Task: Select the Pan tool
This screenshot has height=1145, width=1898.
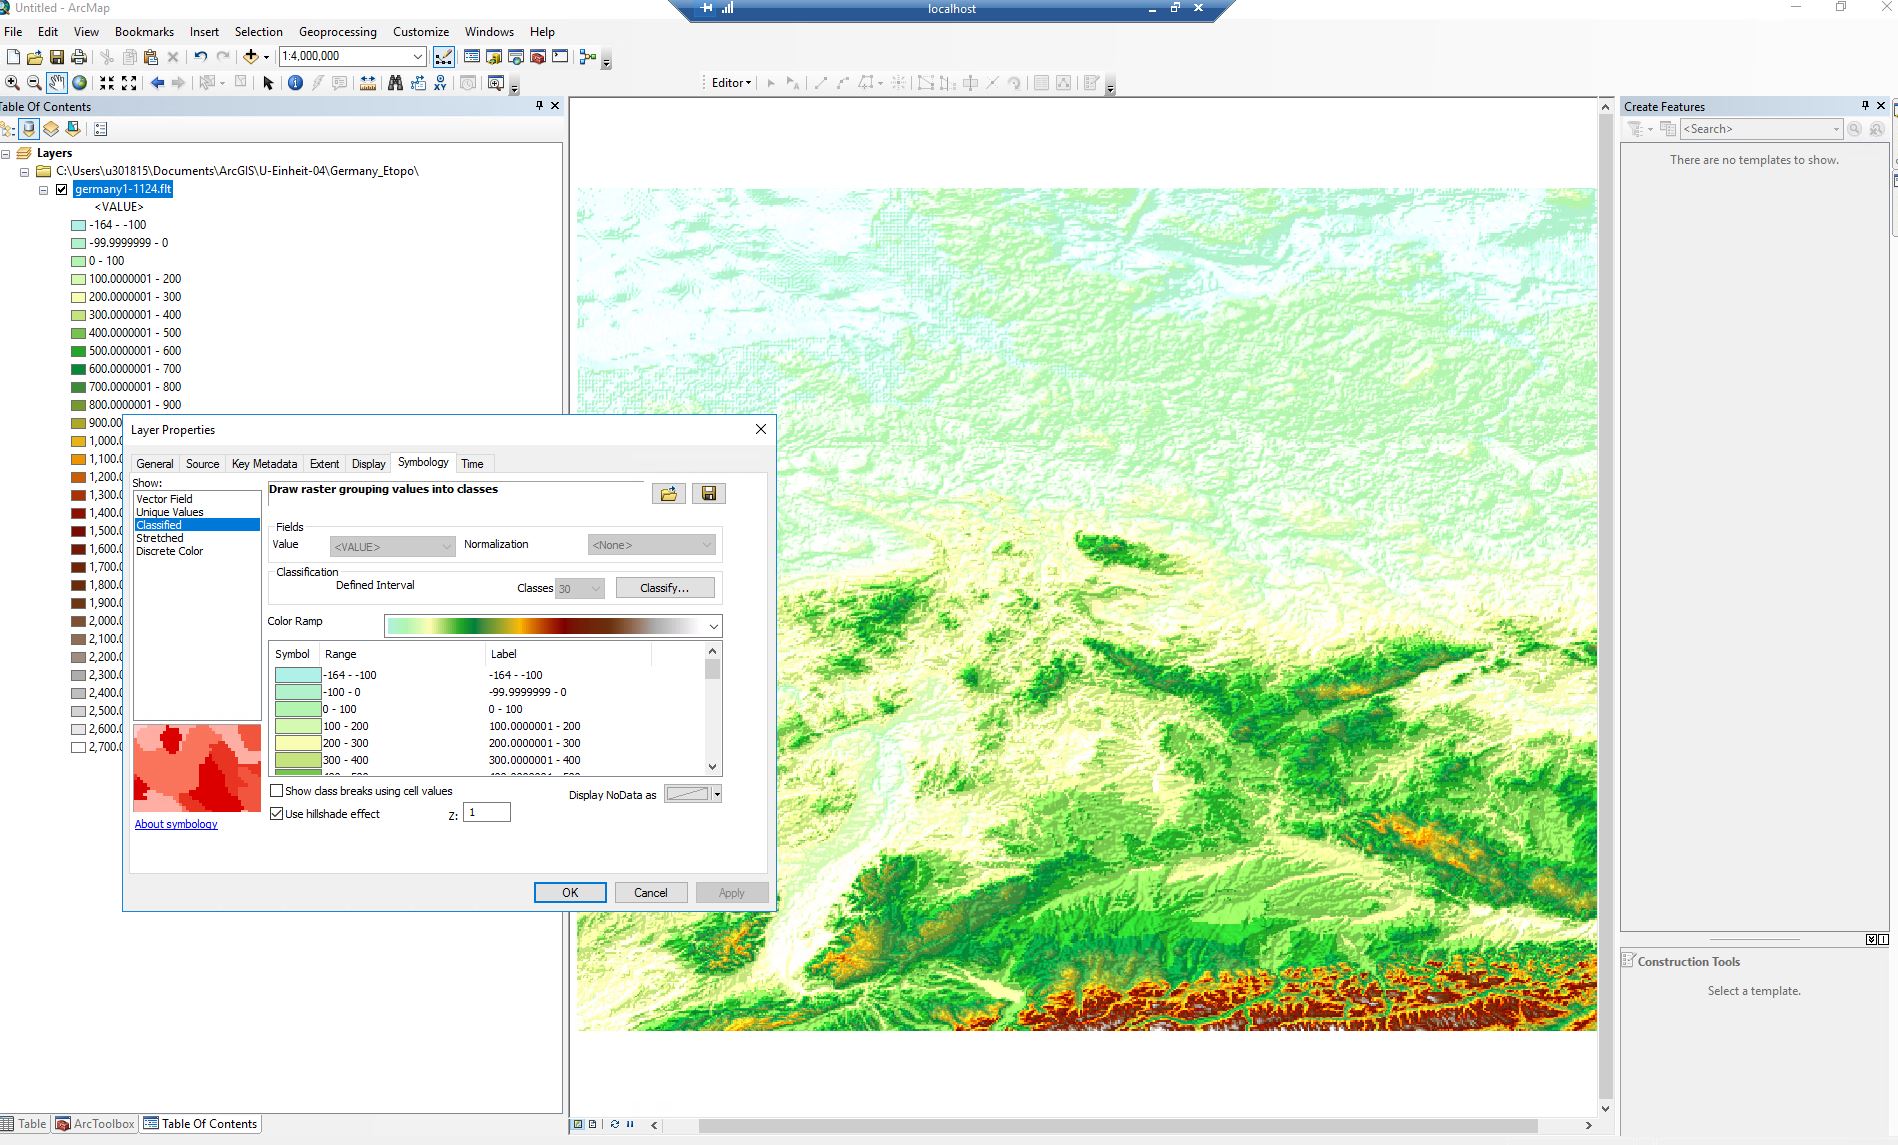Action: (x=56, y=82)
